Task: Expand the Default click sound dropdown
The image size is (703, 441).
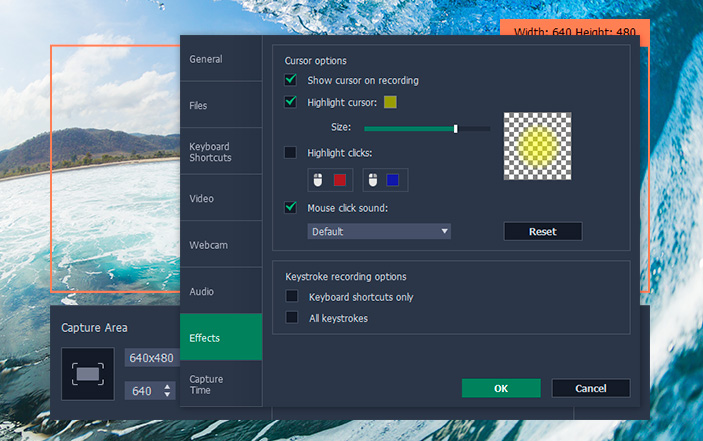Action: 379,232
